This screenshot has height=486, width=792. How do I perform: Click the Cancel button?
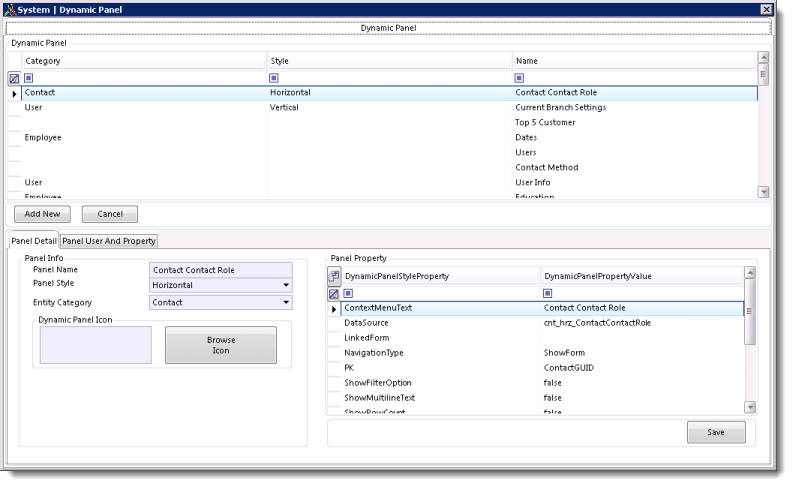pos(109,214)
